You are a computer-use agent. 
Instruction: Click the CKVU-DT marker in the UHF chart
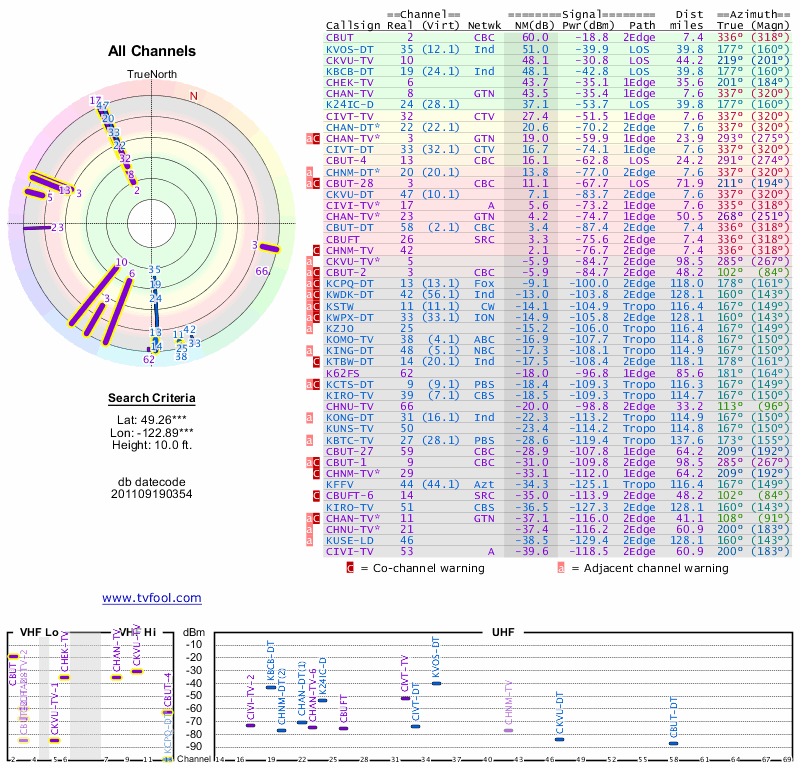click(x=560, y=739)
